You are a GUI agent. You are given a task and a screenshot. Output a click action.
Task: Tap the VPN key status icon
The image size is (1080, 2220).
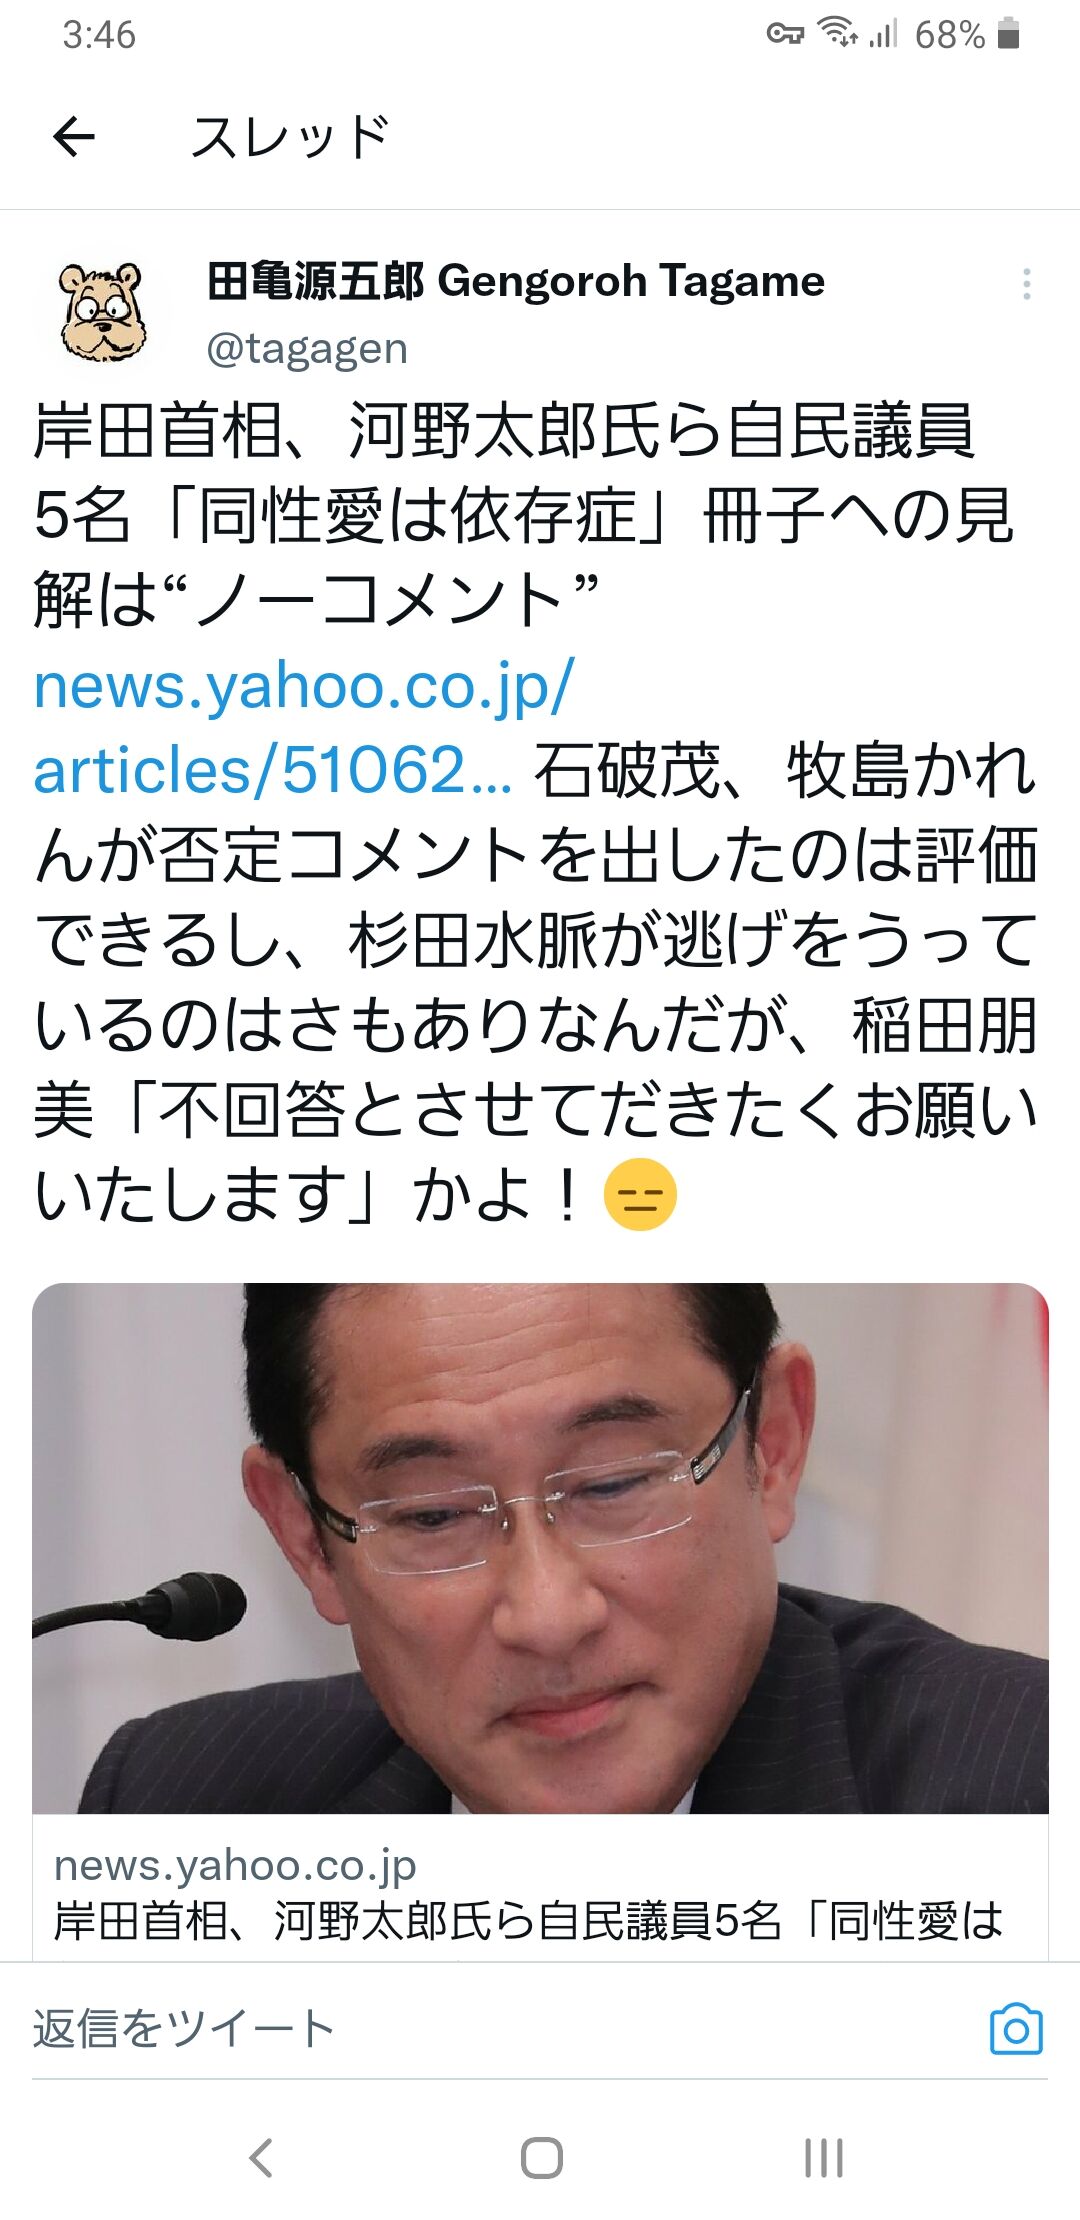[785, 35]
